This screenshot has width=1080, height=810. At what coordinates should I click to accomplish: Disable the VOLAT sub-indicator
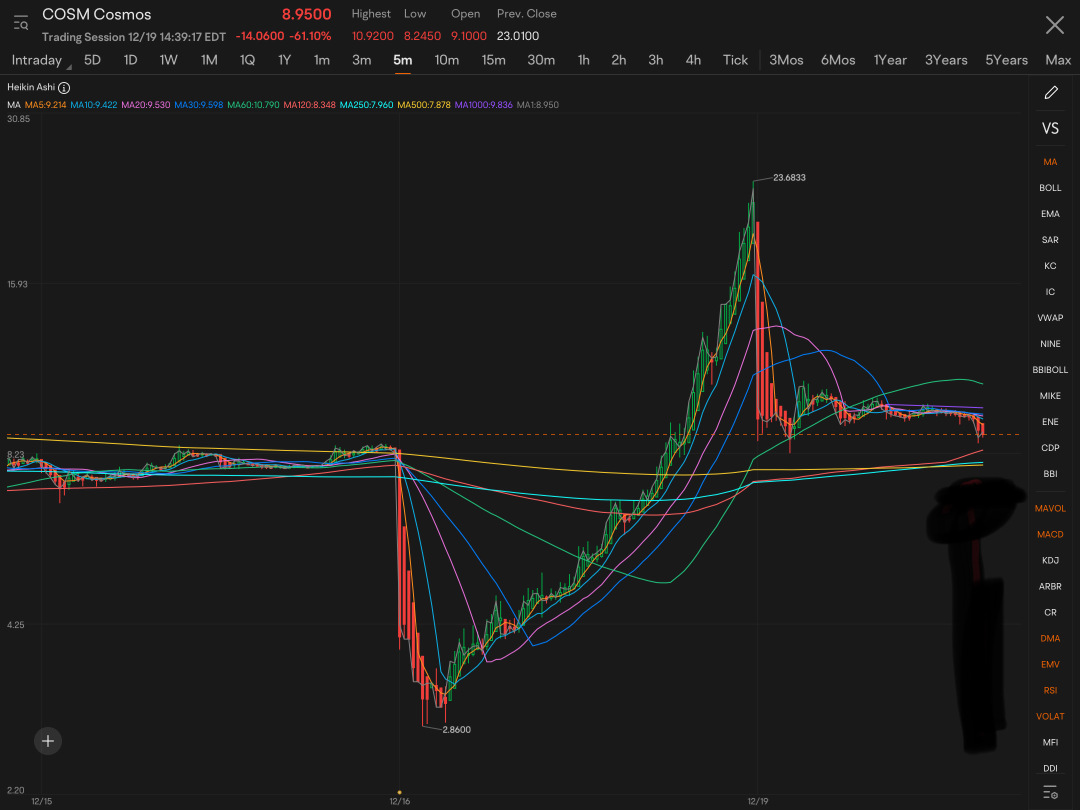1050,716
